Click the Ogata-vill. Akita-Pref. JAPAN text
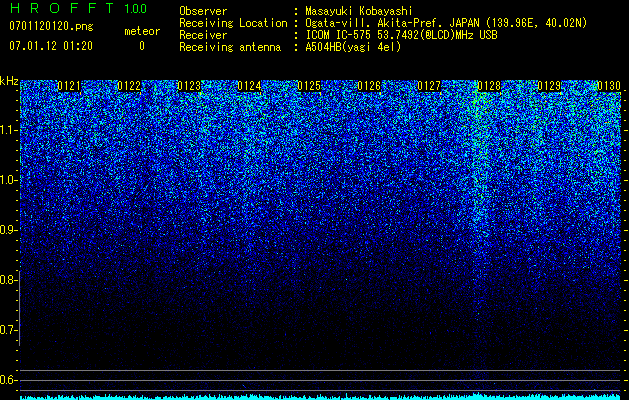Screen dimensions: 629x400 pos(391,23)
